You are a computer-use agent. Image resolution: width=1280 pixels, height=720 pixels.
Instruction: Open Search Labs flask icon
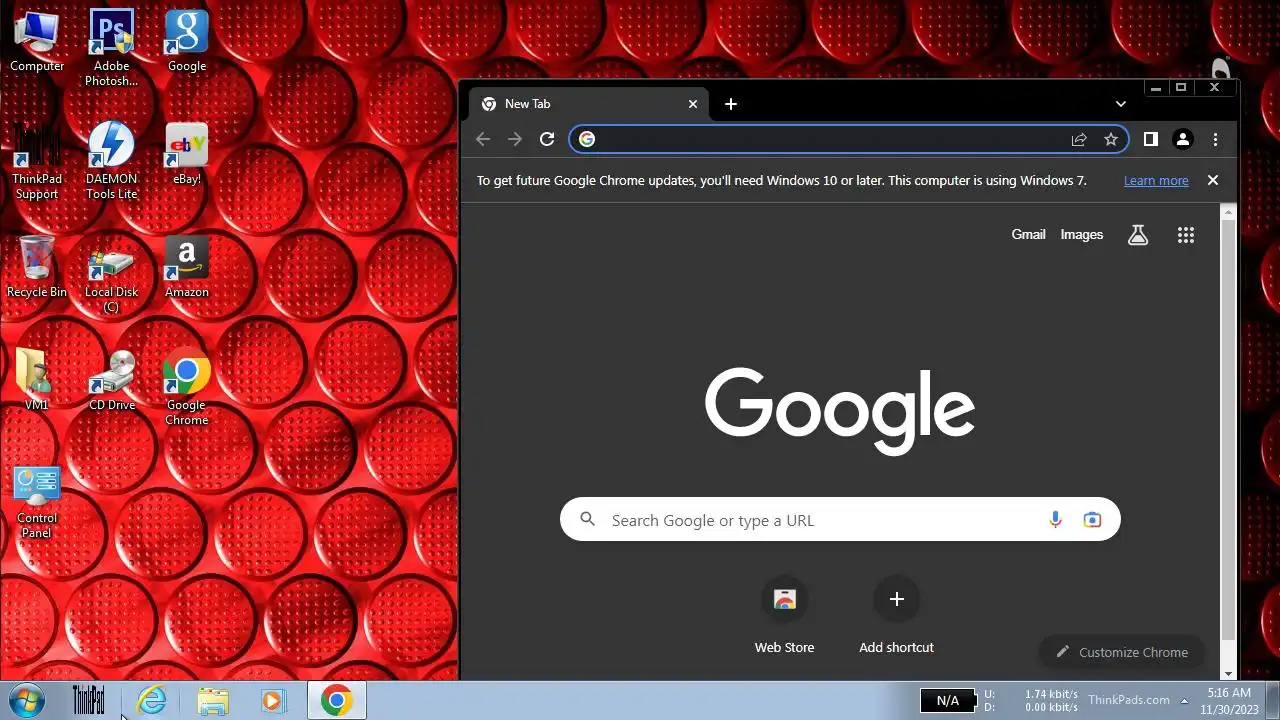point(1138,235)
